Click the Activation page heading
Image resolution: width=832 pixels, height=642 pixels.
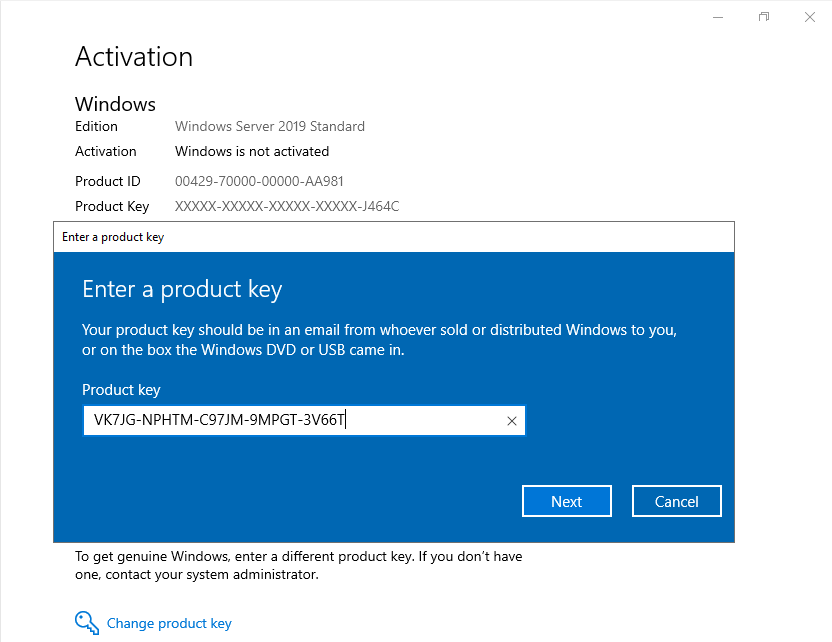133,57
